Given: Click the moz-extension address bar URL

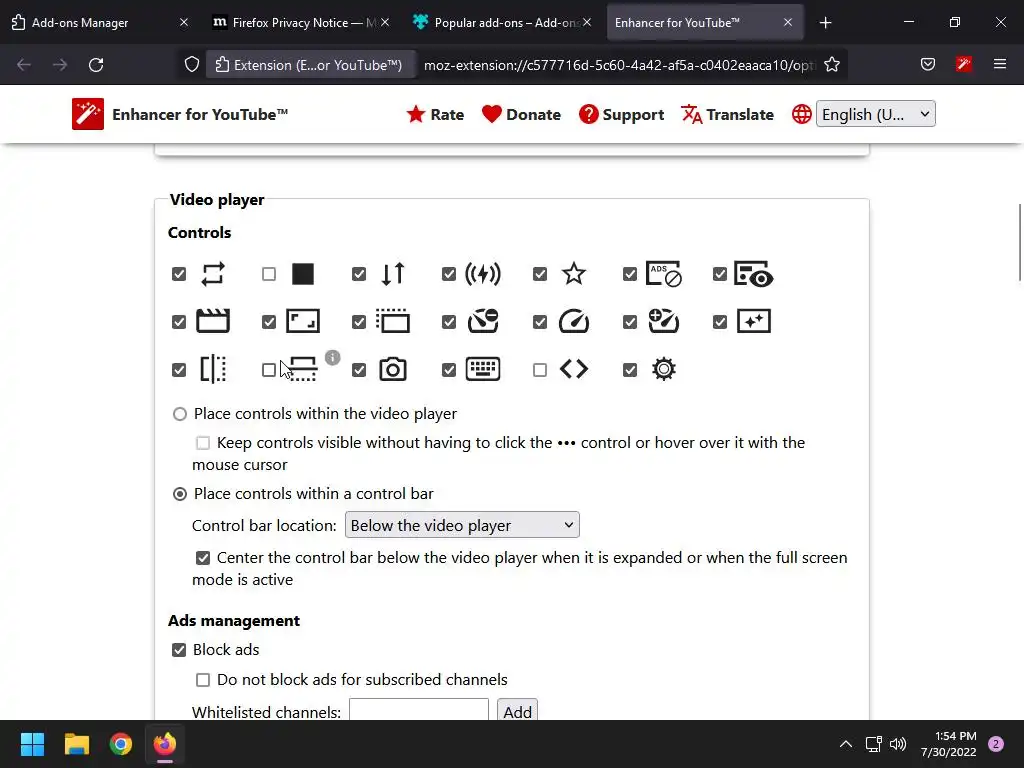Looking at the screenshot, I should [620, 65].
